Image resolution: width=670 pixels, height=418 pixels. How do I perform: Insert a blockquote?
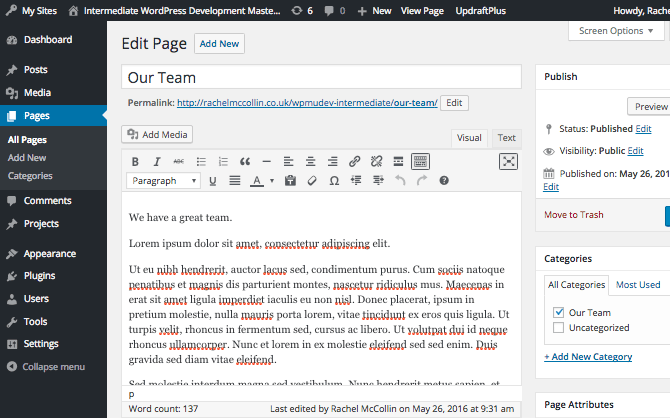pos(244,161)
